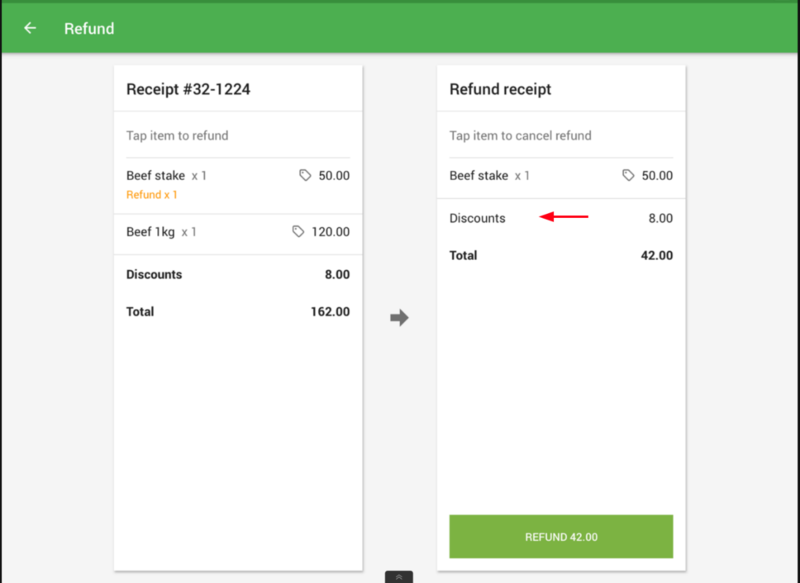
Task: Click the Refund receipt heading
Action: coord(500,89)
